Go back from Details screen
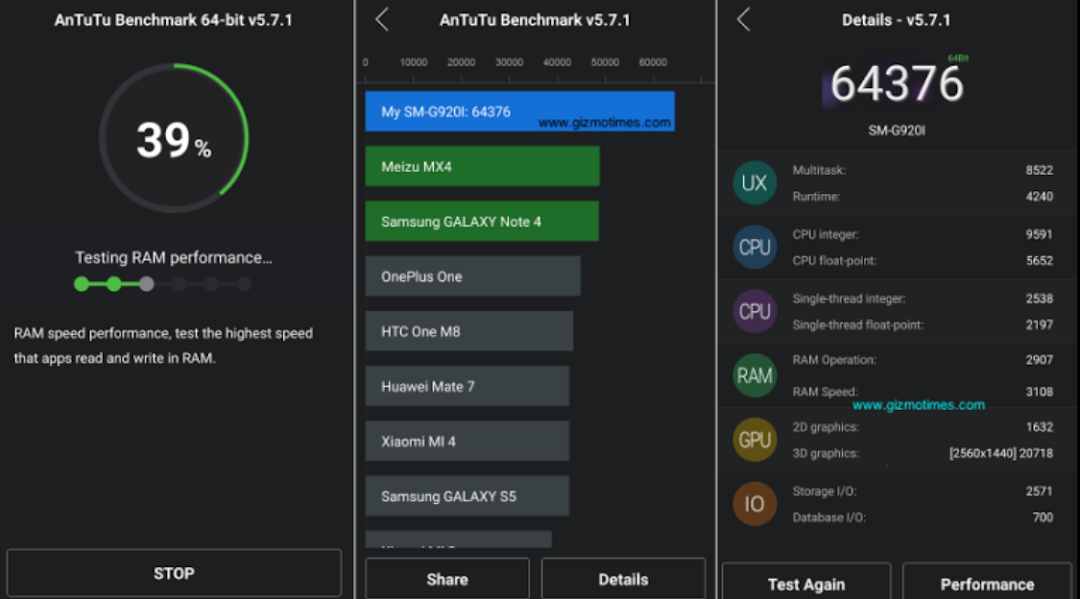Image resolution: width=1080 pixels, height=599 pixels. point(743,19)
